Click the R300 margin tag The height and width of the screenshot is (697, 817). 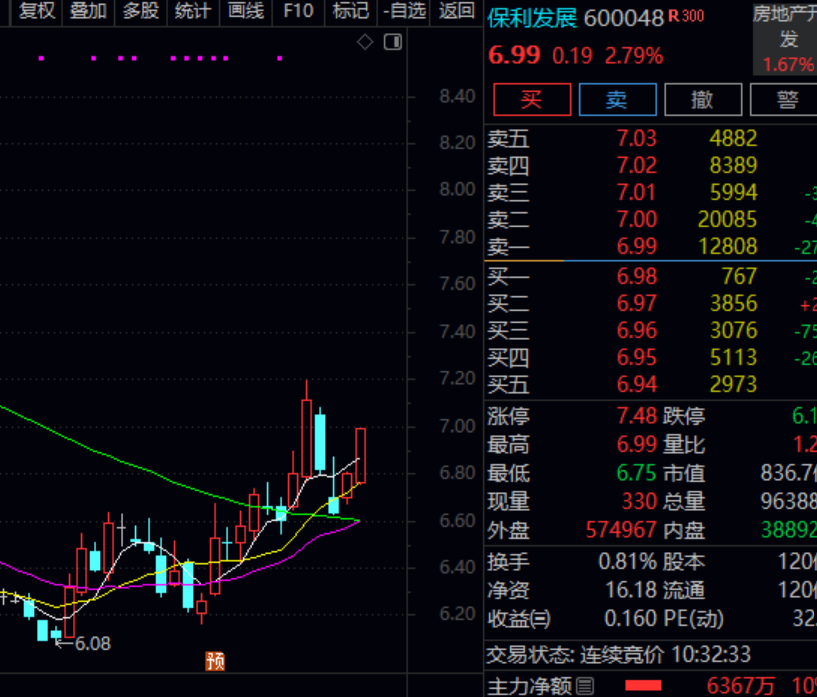[x=686, y=16]
